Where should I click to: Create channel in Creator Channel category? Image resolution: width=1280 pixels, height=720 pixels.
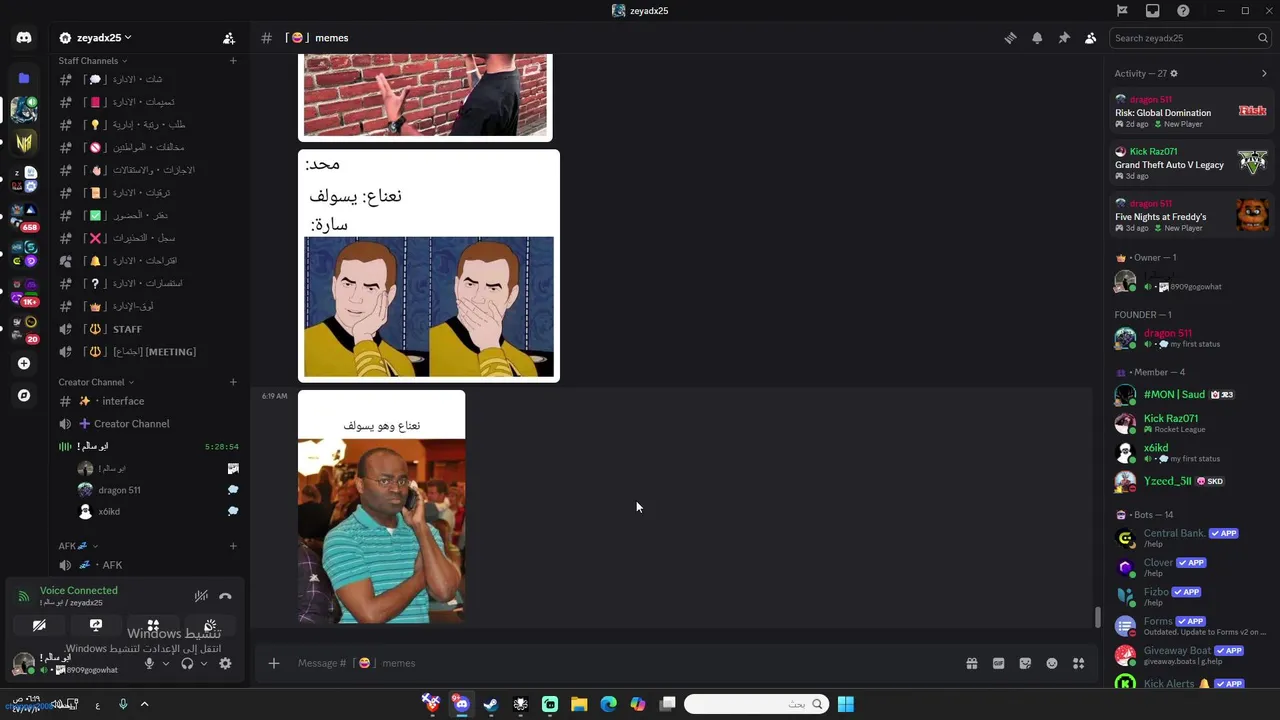pos(233,382)
